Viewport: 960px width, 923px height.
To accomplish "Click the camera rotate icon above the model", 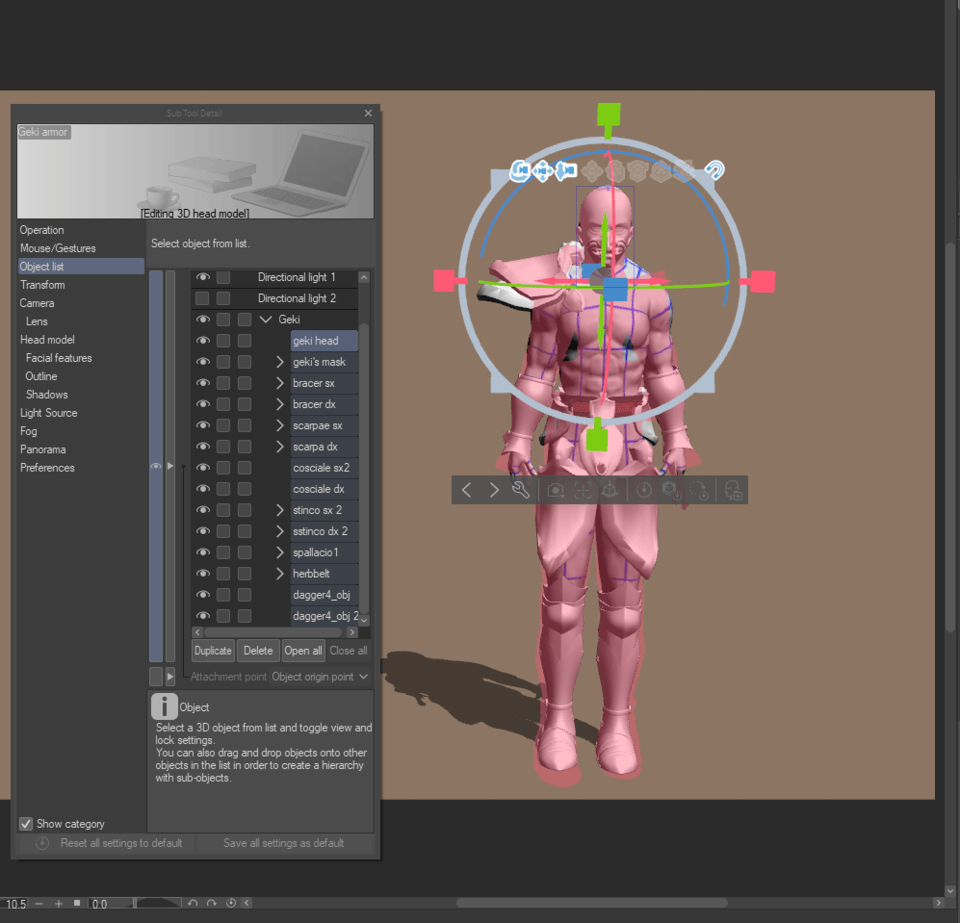I will pyautogui.click(x=520, y=170).
